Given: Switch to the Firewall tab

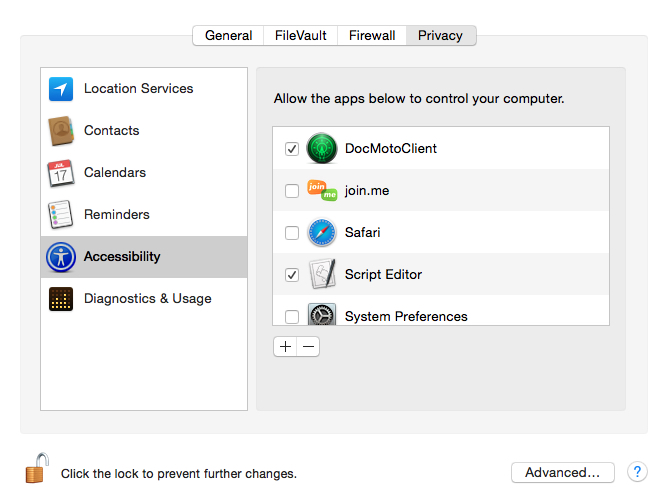Looking at the screenshot, I should coord(372,35).
